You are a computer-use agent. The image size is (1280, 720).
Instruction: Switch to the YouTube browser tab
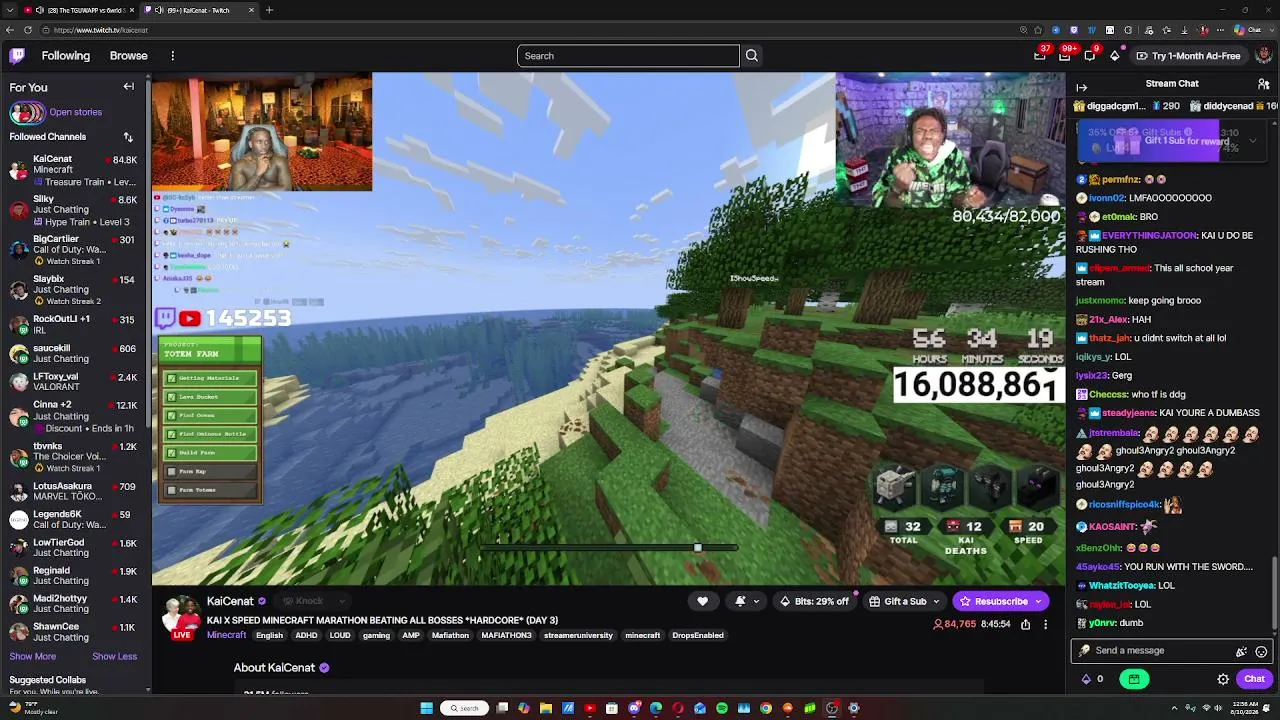click(78, 10)
